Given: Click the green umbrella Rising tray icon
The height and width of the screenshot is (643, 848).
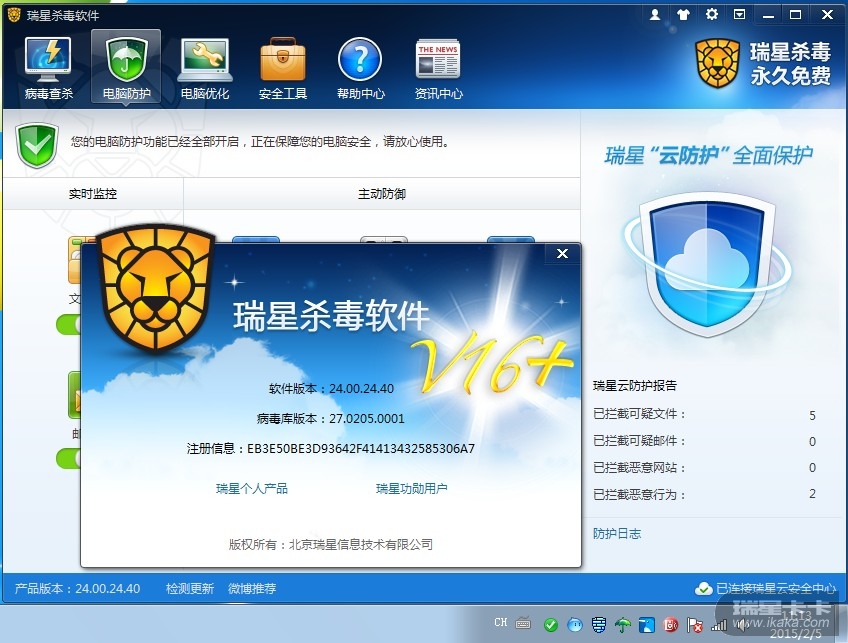Looking at the screenshot, I should click(622, 625).
